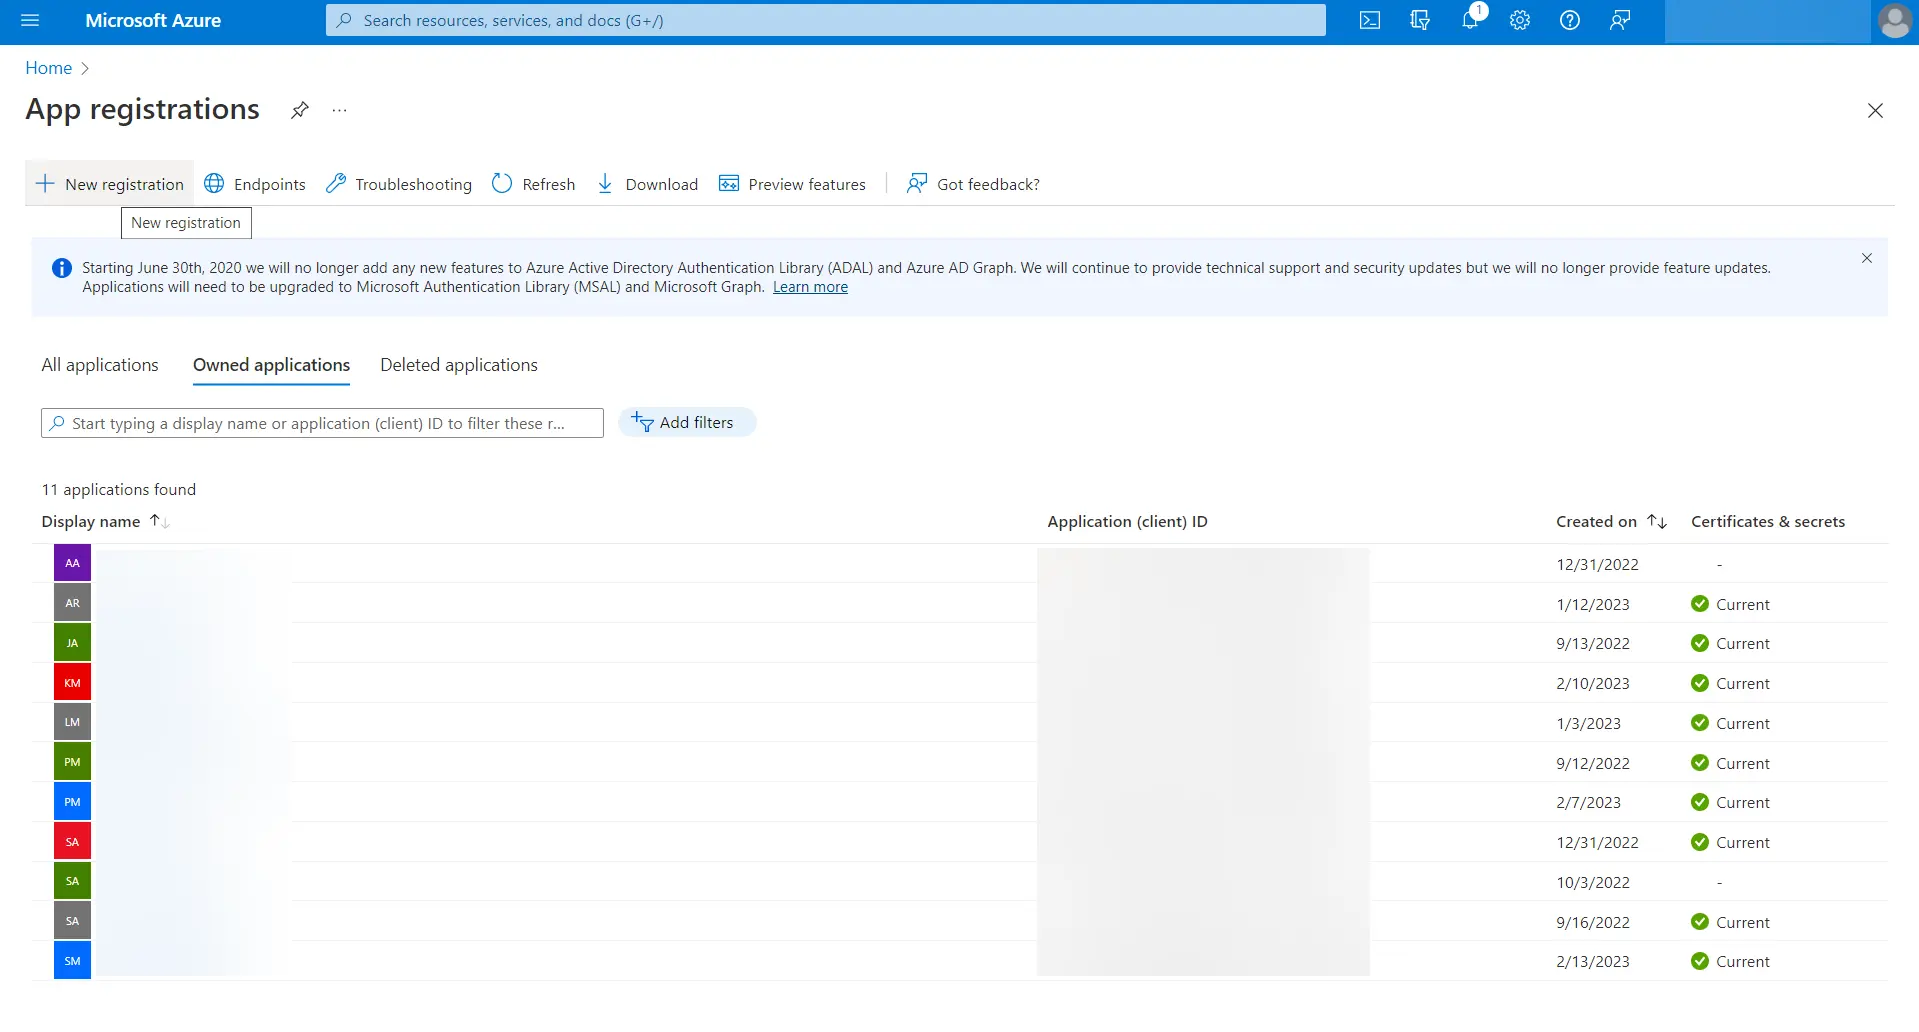Click the Current status in the 1/12/2023 row

tap(1730, 604)
